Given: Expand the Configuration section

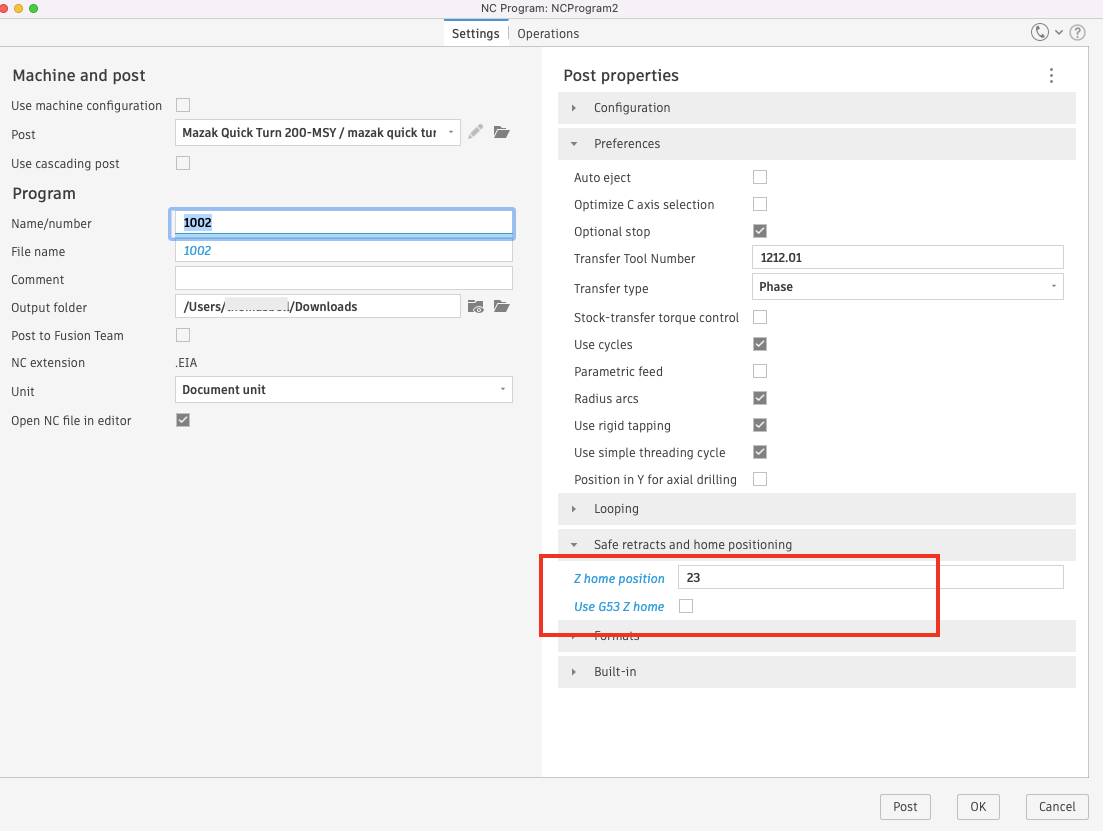Looking at the screenshot, I should (x=574, y=108).
